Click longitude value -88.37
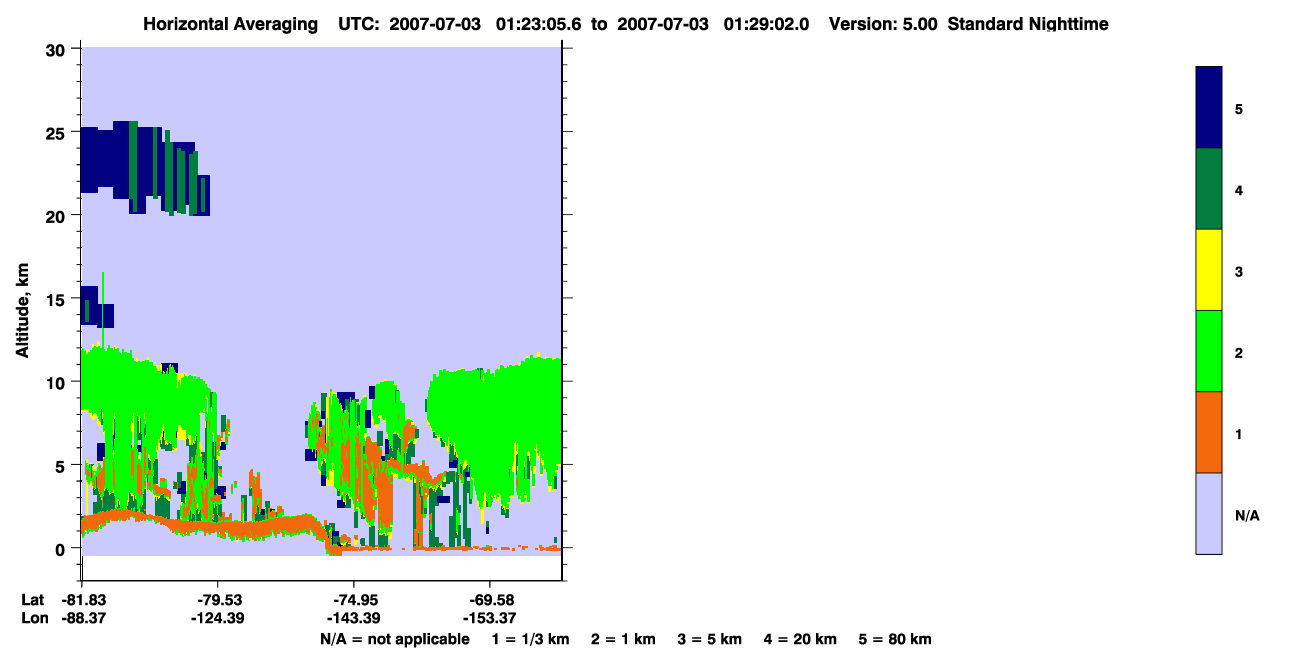This screenshot has width=1300, height=667. pyautogui.click(x=82, y=618)
